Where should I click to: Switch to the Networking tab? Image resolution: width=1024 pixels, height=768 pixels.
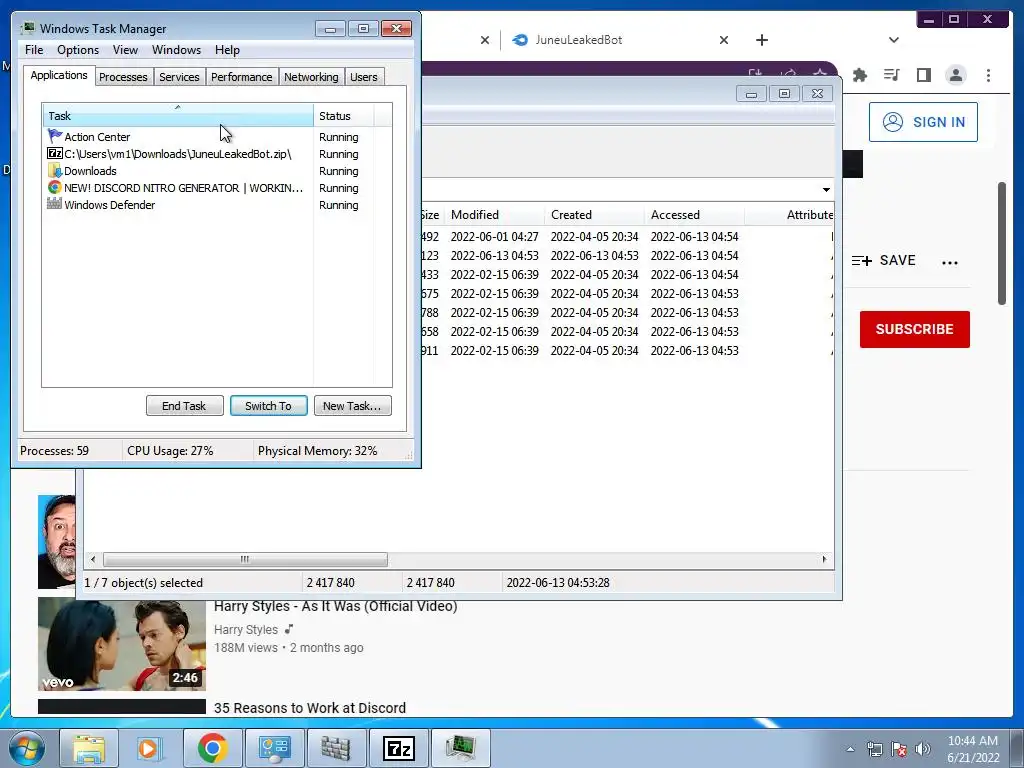tap(311, 77)
